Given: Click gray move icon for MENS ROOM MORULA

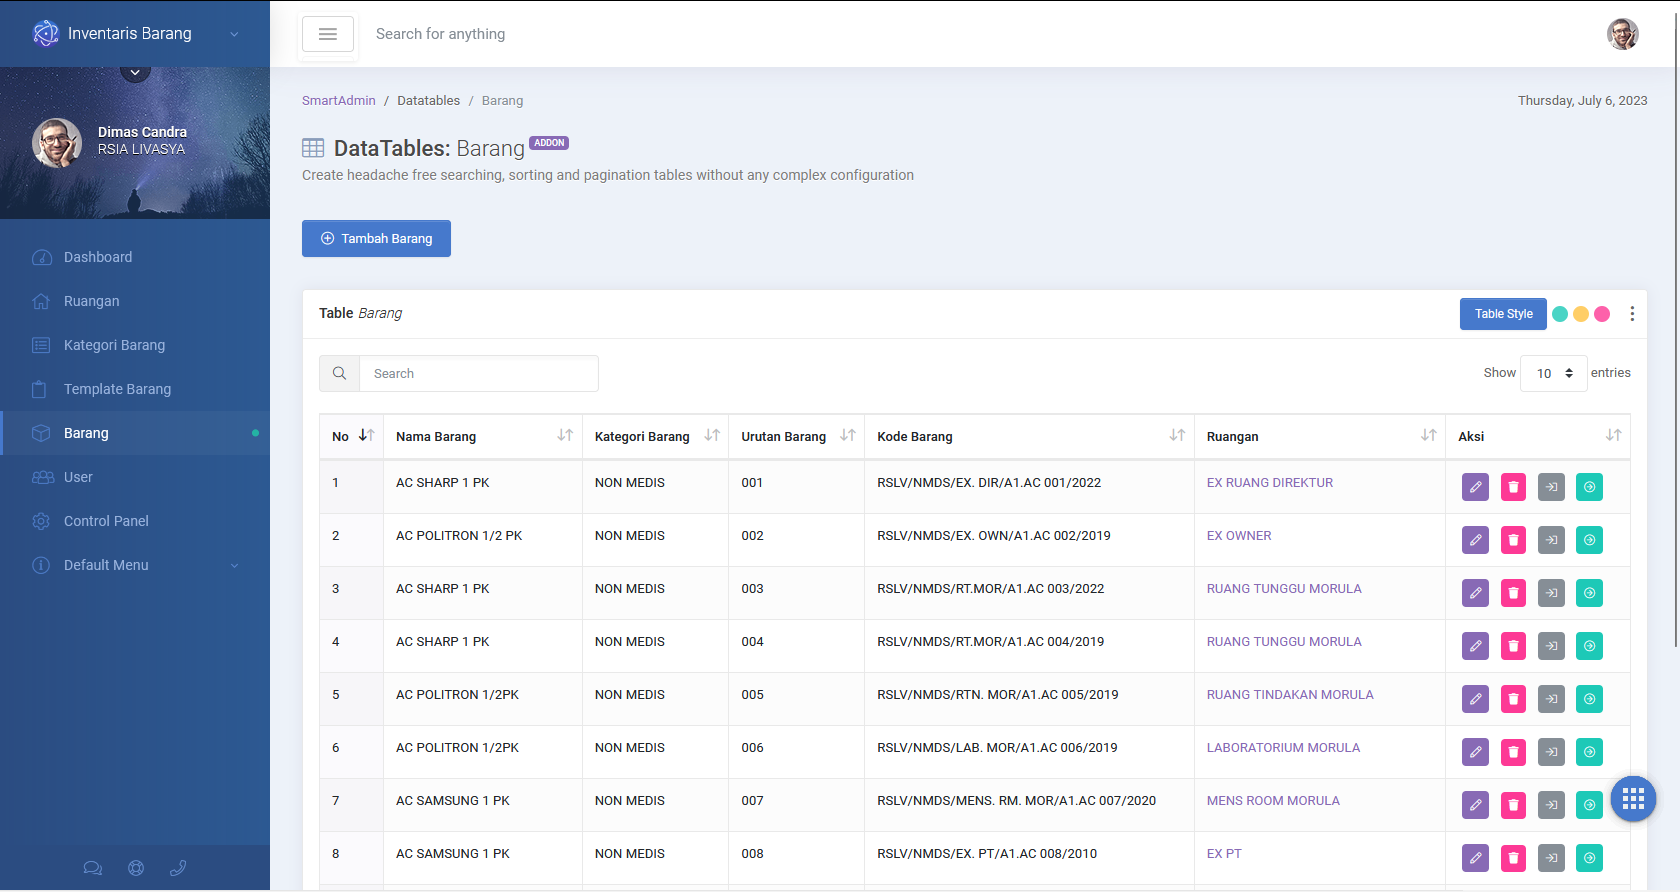Looking at the screenshot, I should [1551, 805].
